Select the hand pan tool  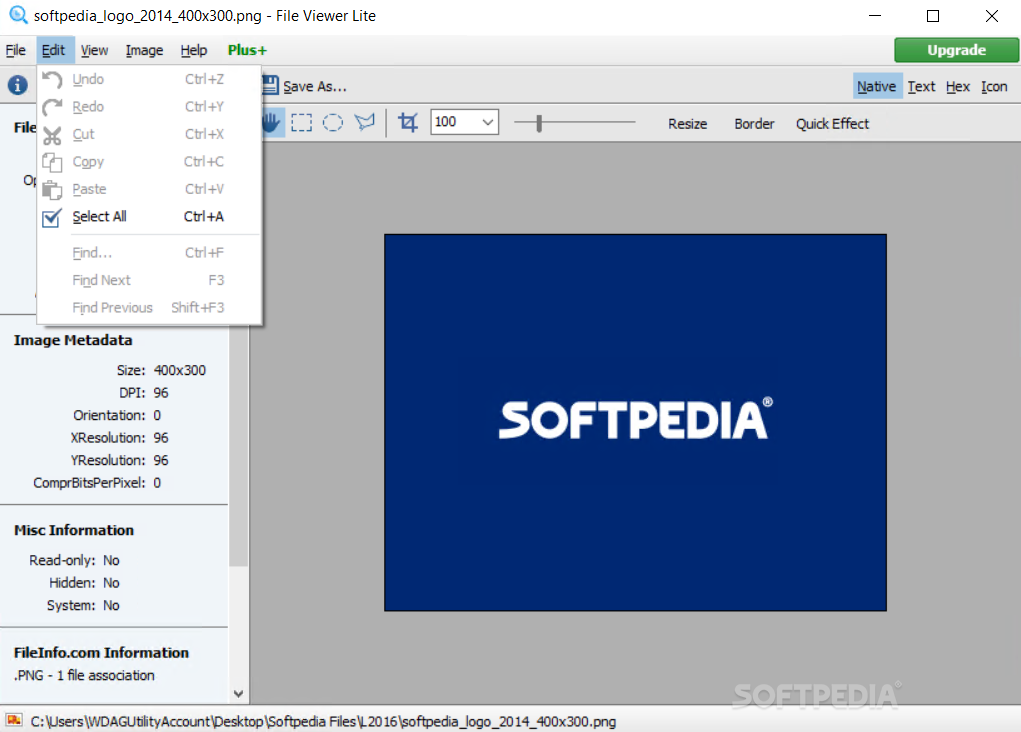click(272, 122)
